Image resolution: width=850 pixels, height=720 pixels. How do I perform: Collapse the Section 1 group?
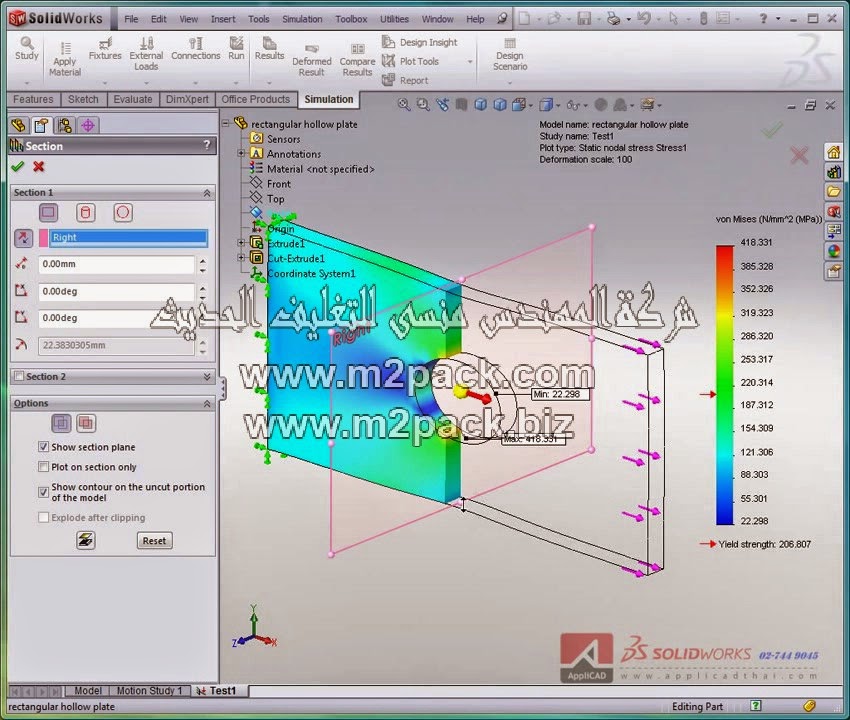[x=207, y=193]
